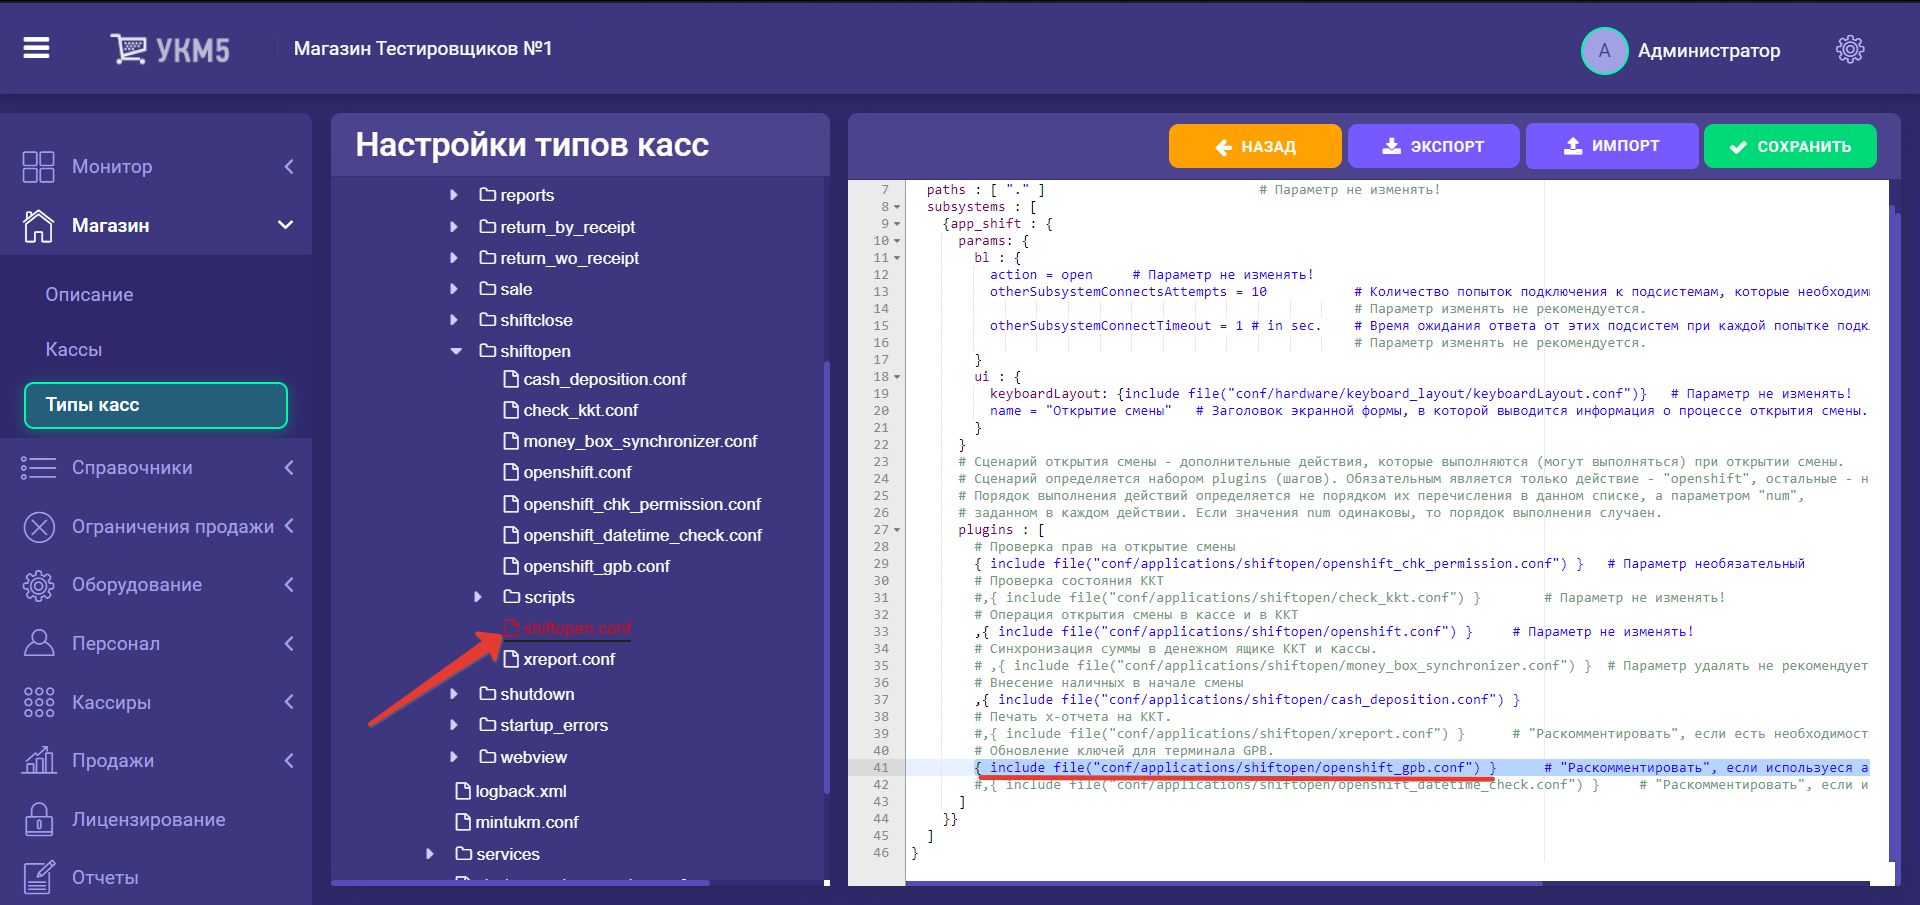Expand the services folder arrow
Viewport: 1920px width, 905px height.
coord(430,854)
